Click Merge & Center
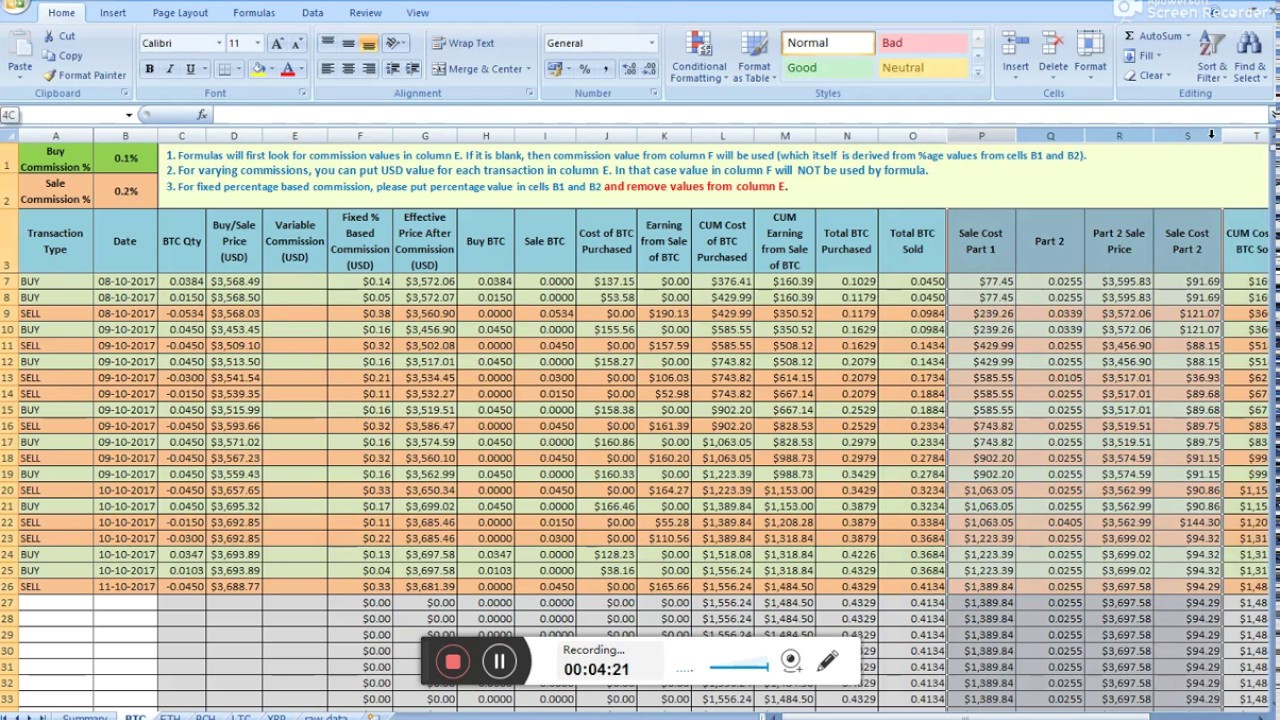This screenshot has width=1280, height=720. point(480,69)
